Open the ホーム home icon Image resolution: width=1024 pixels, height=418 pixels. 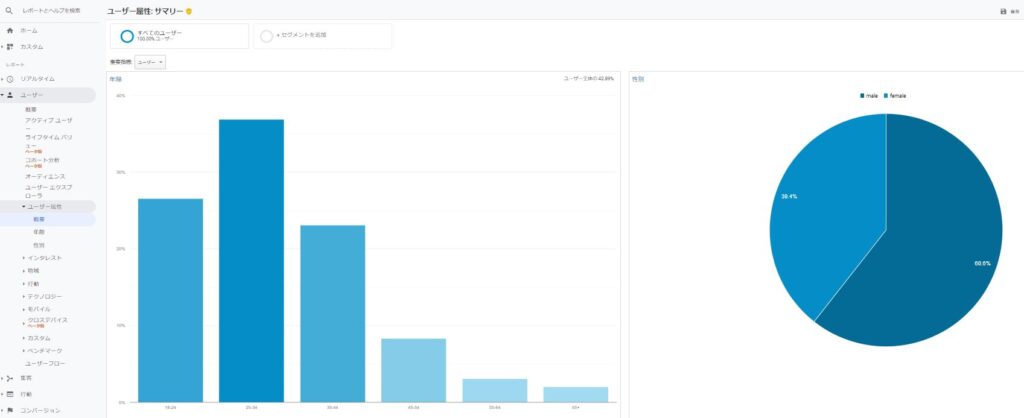tap(10, 31)
